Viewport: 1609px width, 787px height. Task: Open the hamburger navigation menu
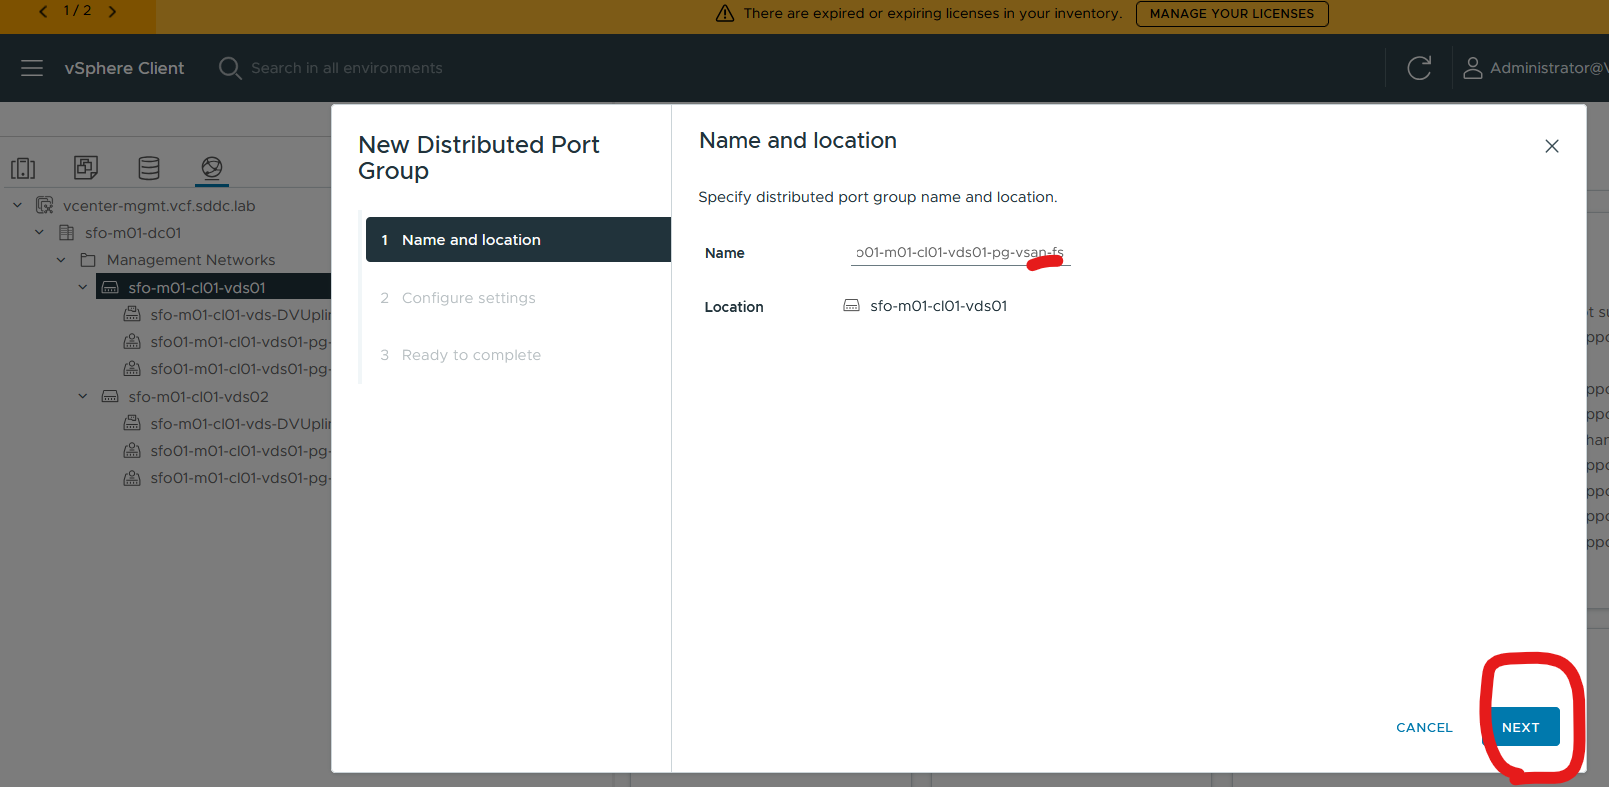(x=32, y=68)
